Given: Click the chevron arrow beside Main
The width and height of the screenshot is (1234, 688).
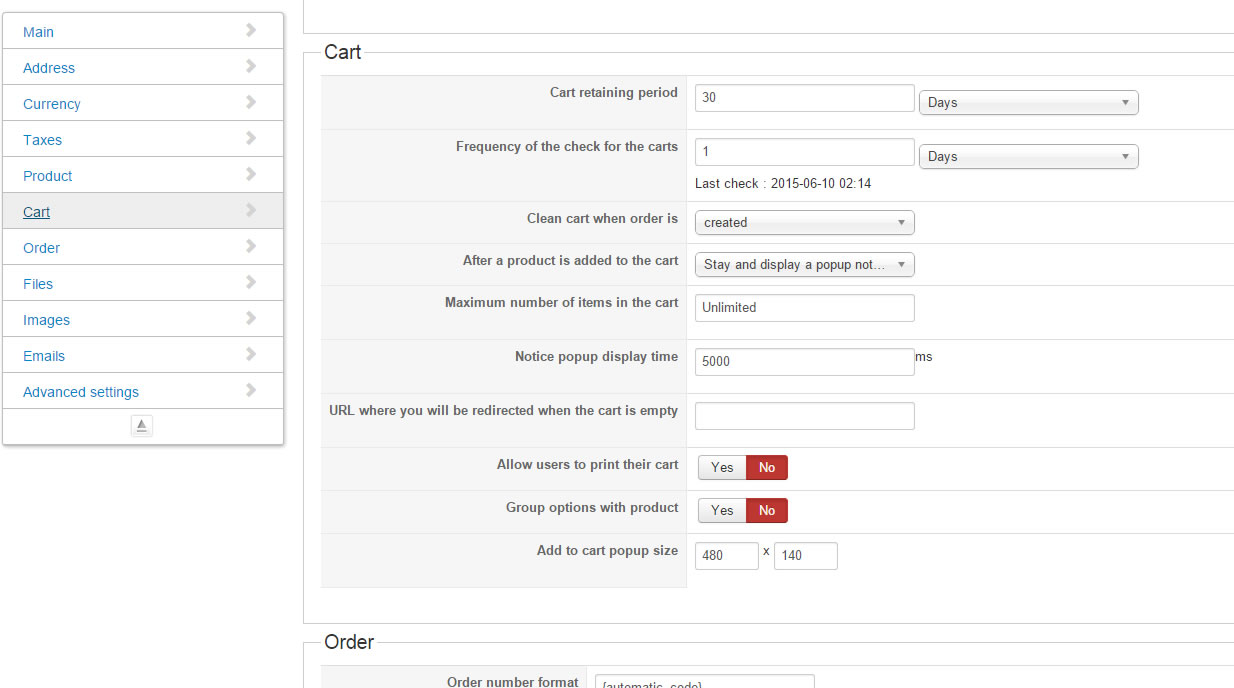Looking at the screenshot, I should 251,31.
